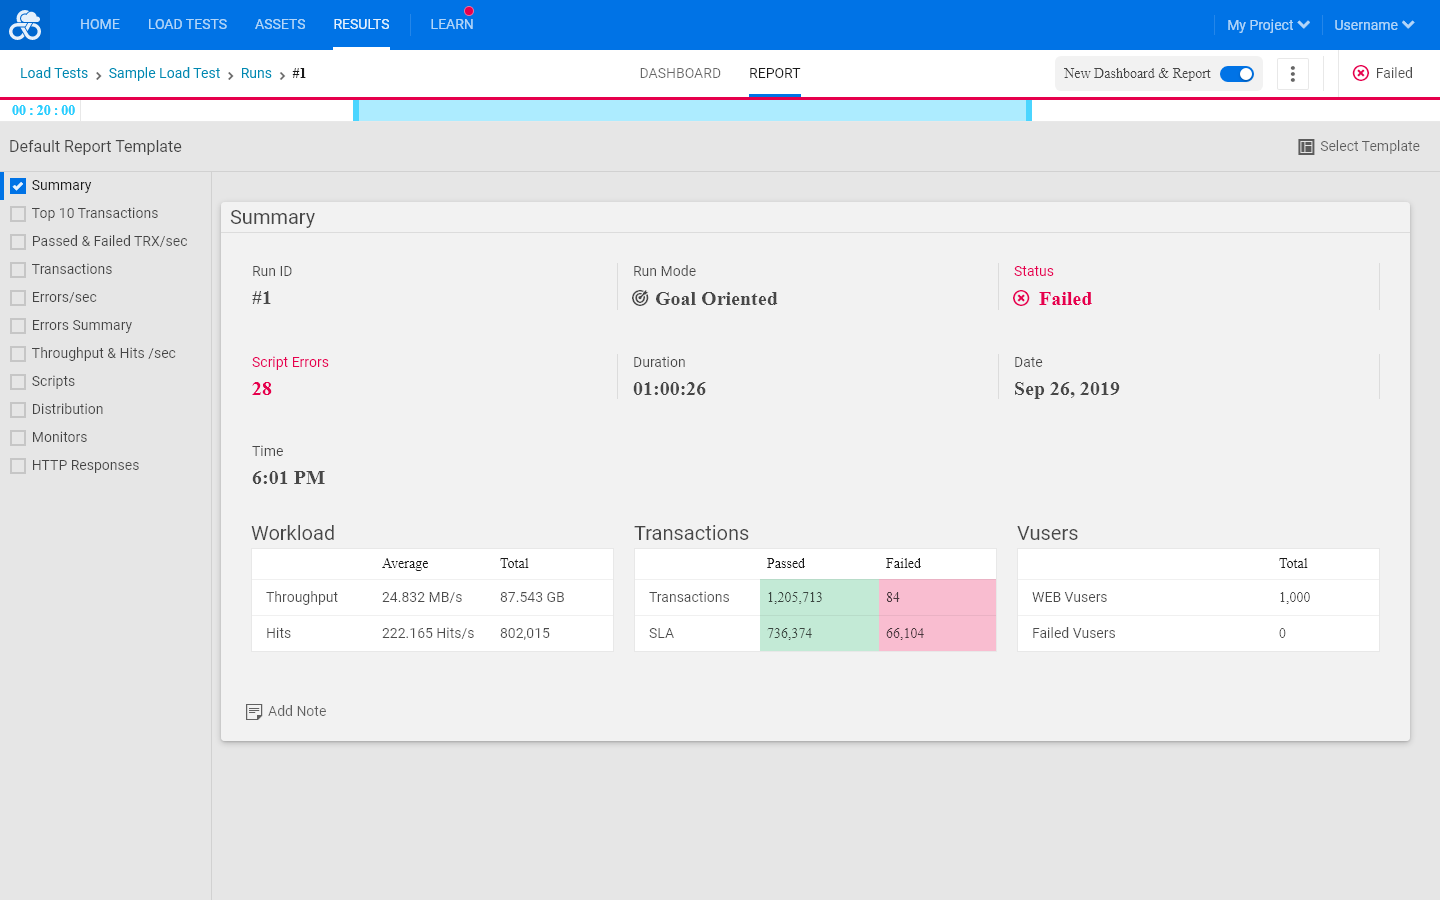Viewport: 1440px width, 900px height.
Task: Click the cloud logo icon in header
Action: [x=25, y=25]
